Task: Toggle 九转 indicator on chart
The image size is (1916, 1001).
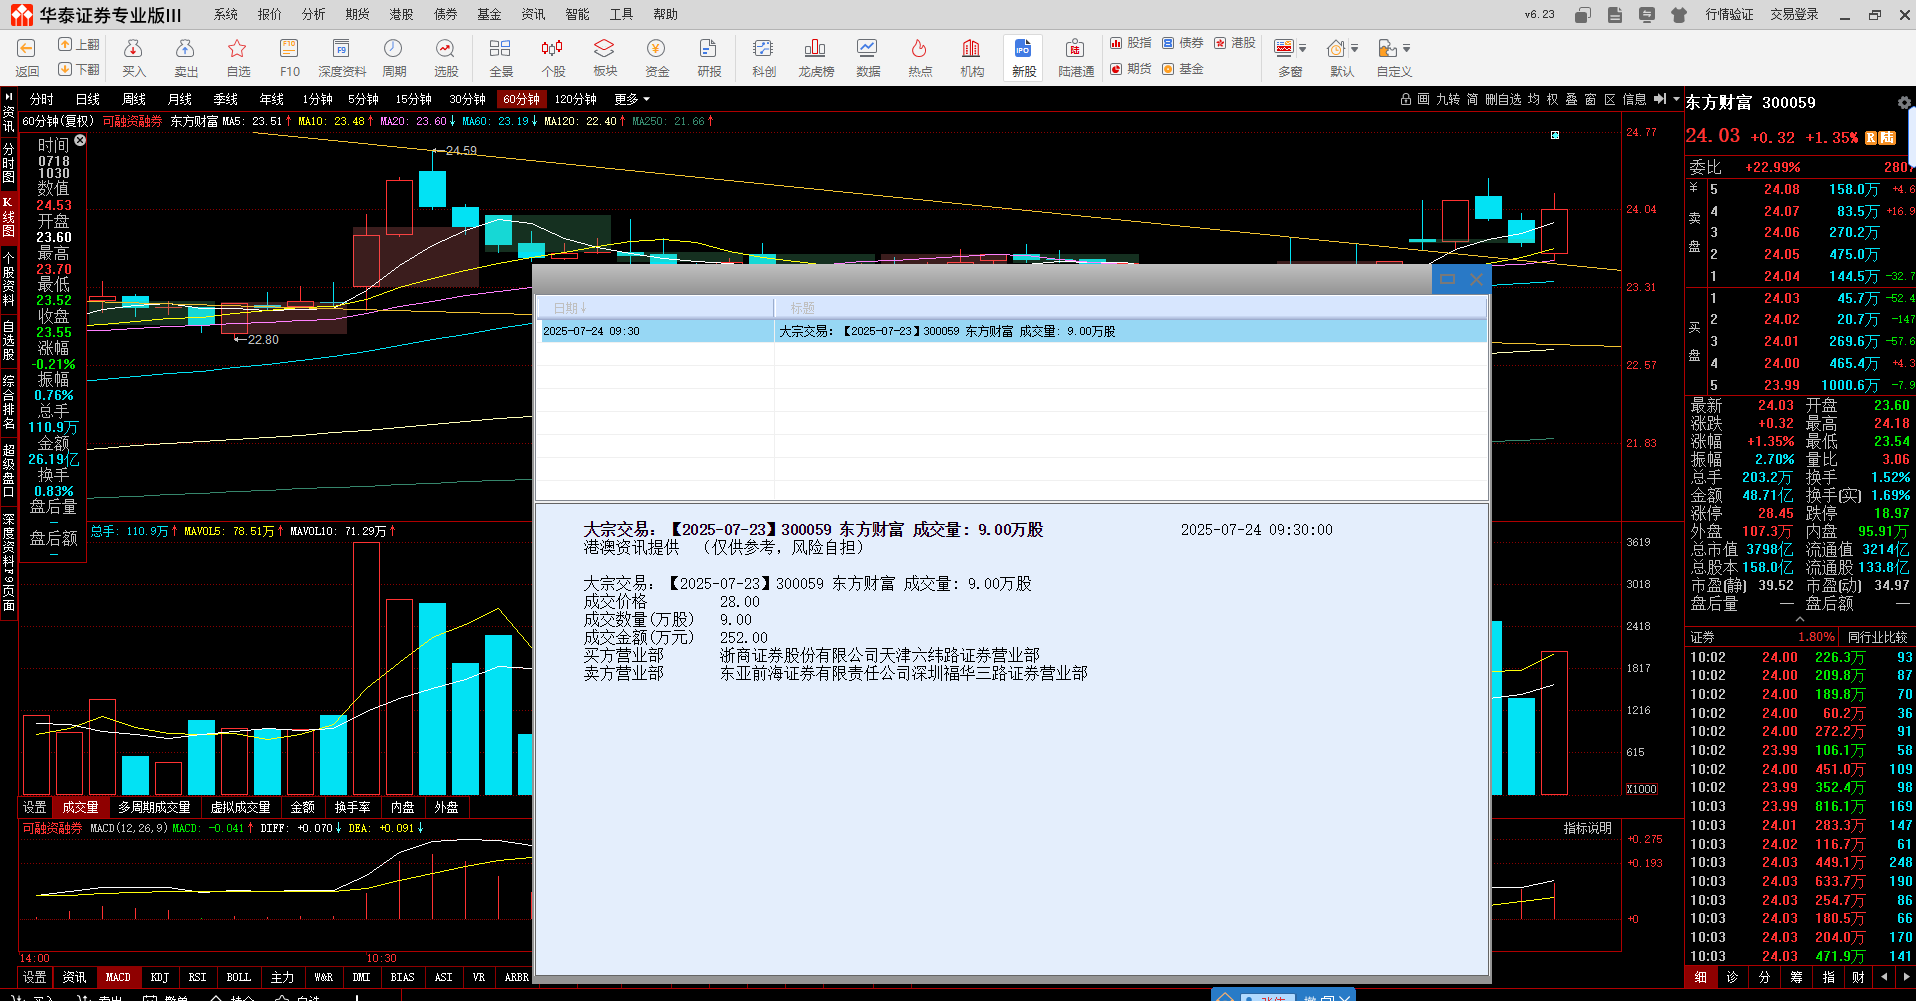Action: [x=1448, y=99]
